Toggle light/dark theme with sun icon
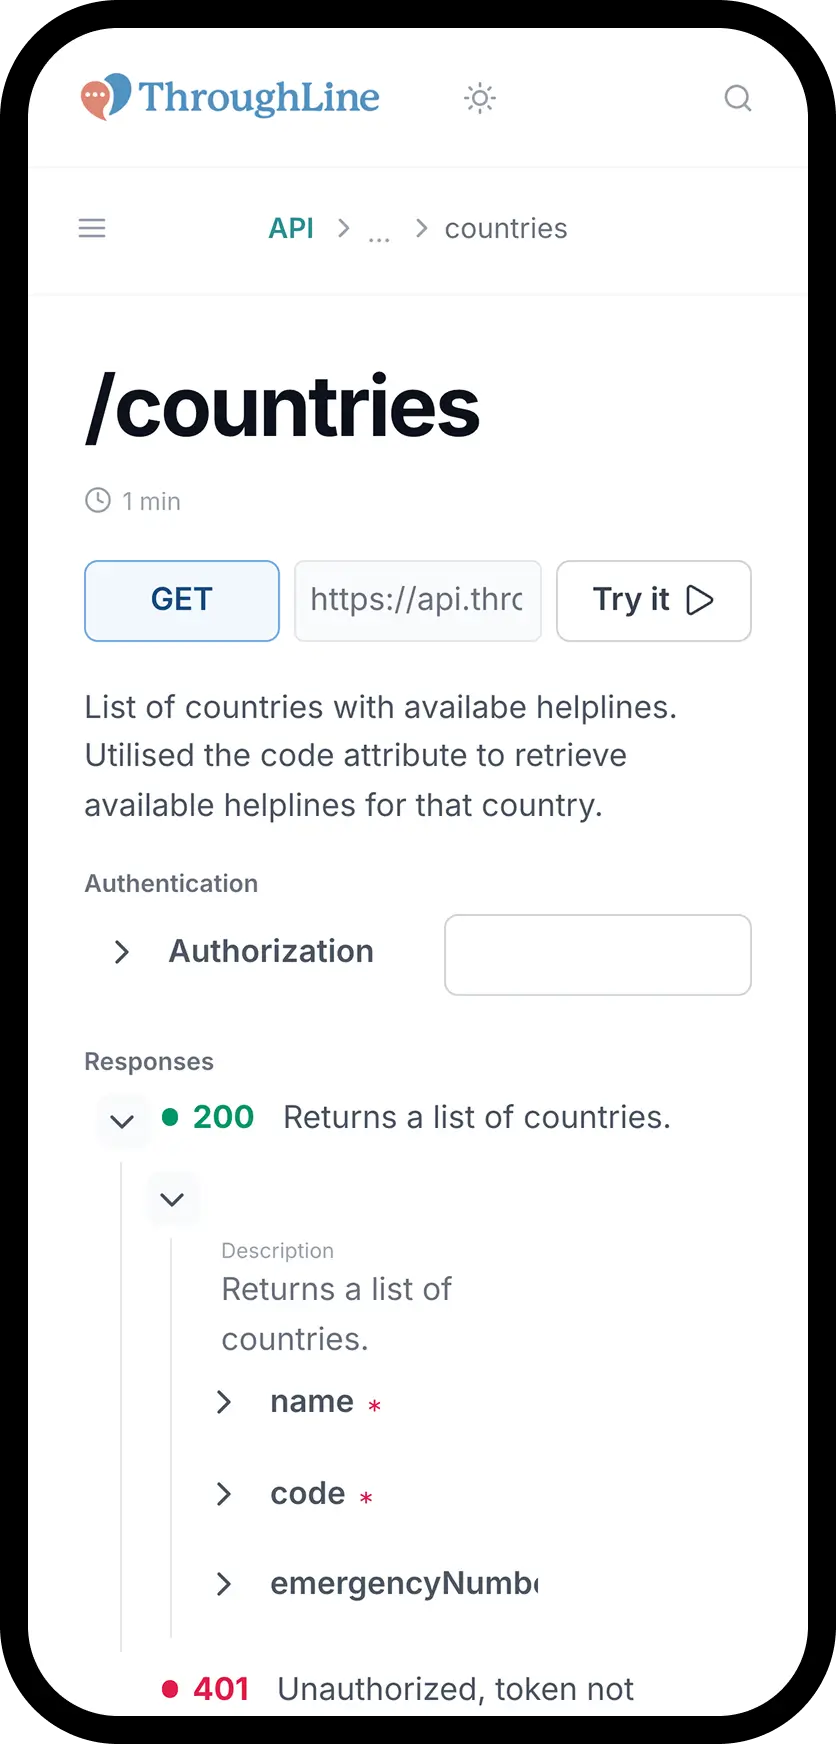836x1744 pixels. (x=479, y=98)
